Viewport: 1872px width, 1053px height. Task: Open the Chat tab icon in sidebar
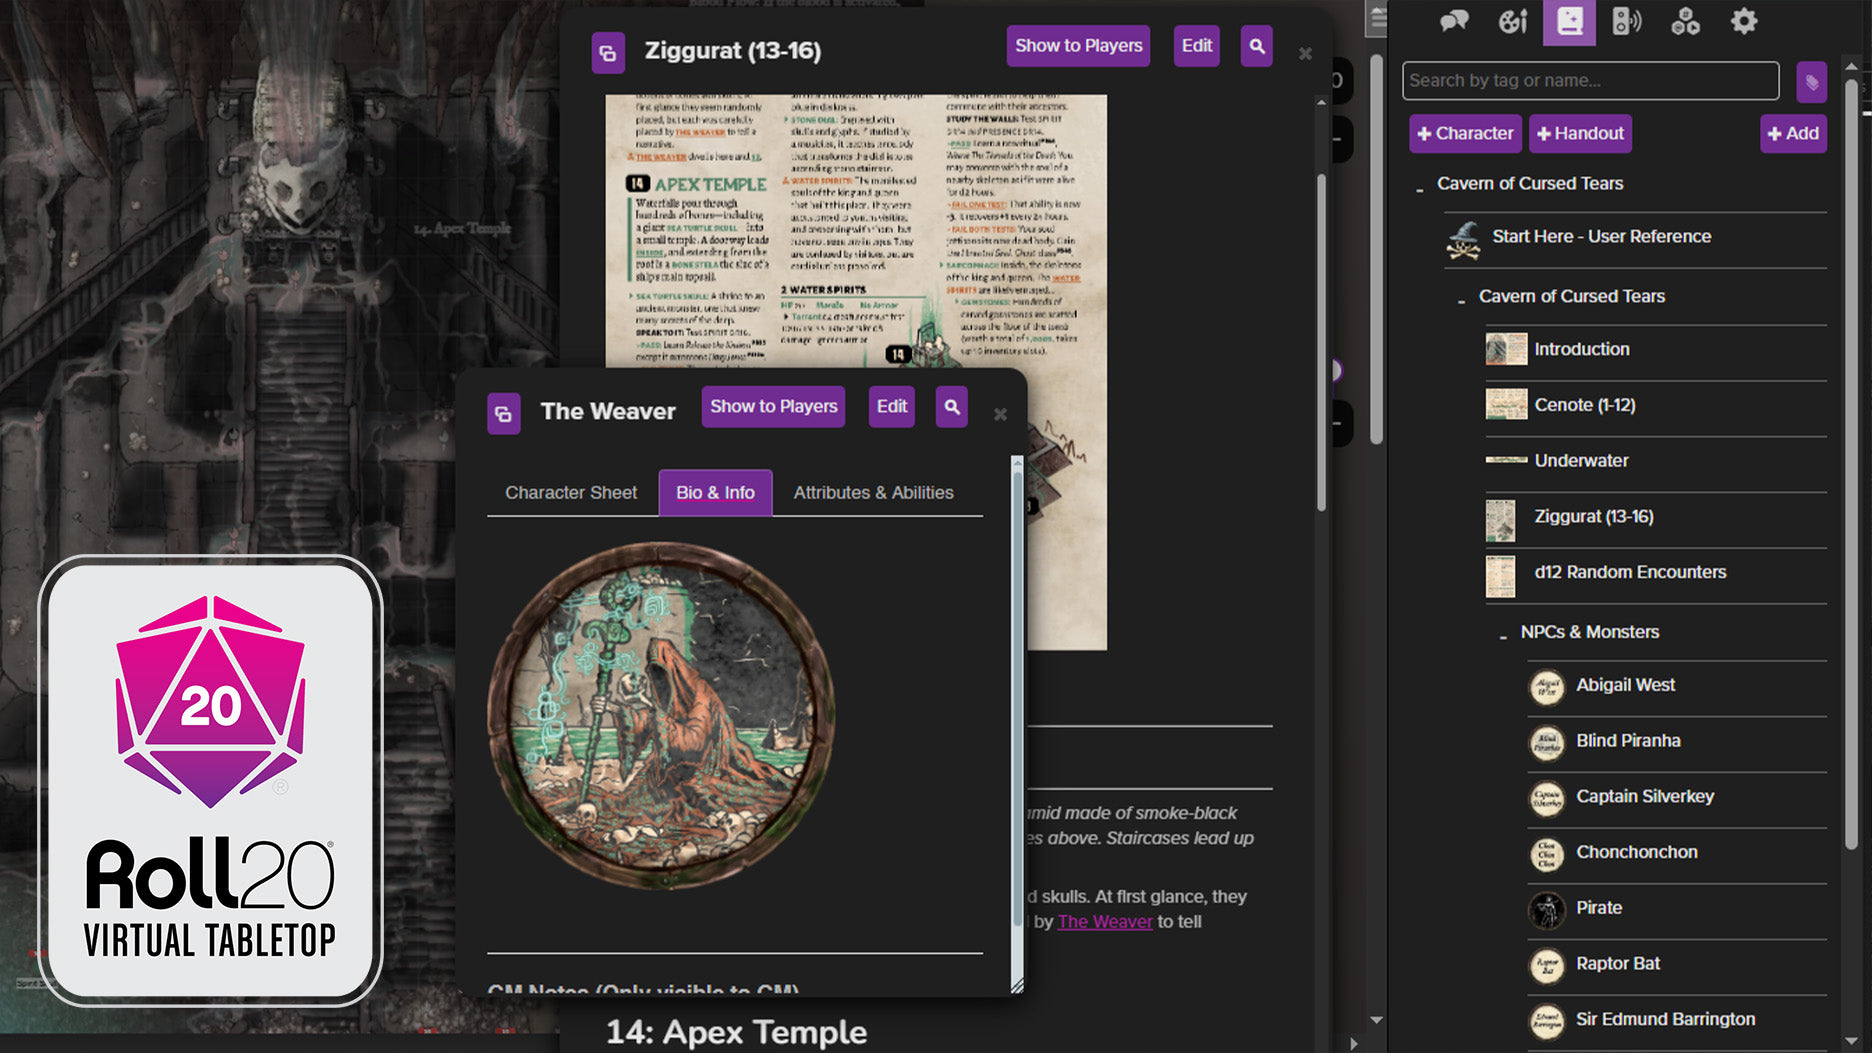pyautogui.click(x=1453, y=21)
